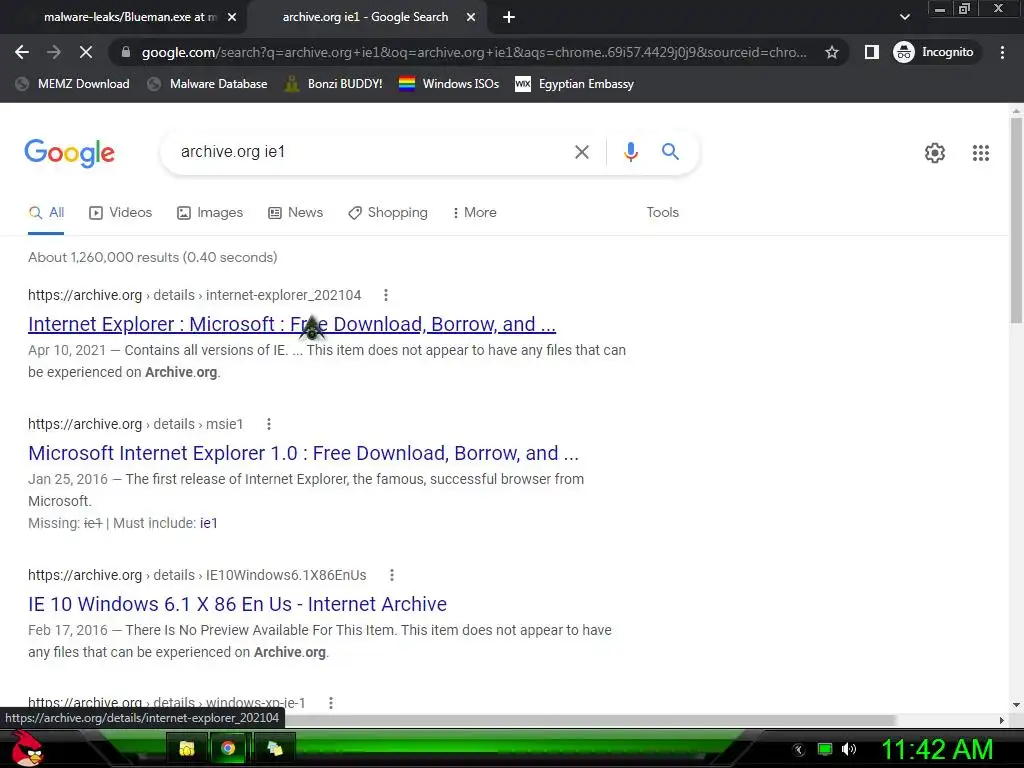
Task: Click the 'Must include: ie1' link
Action: (208, 523)
